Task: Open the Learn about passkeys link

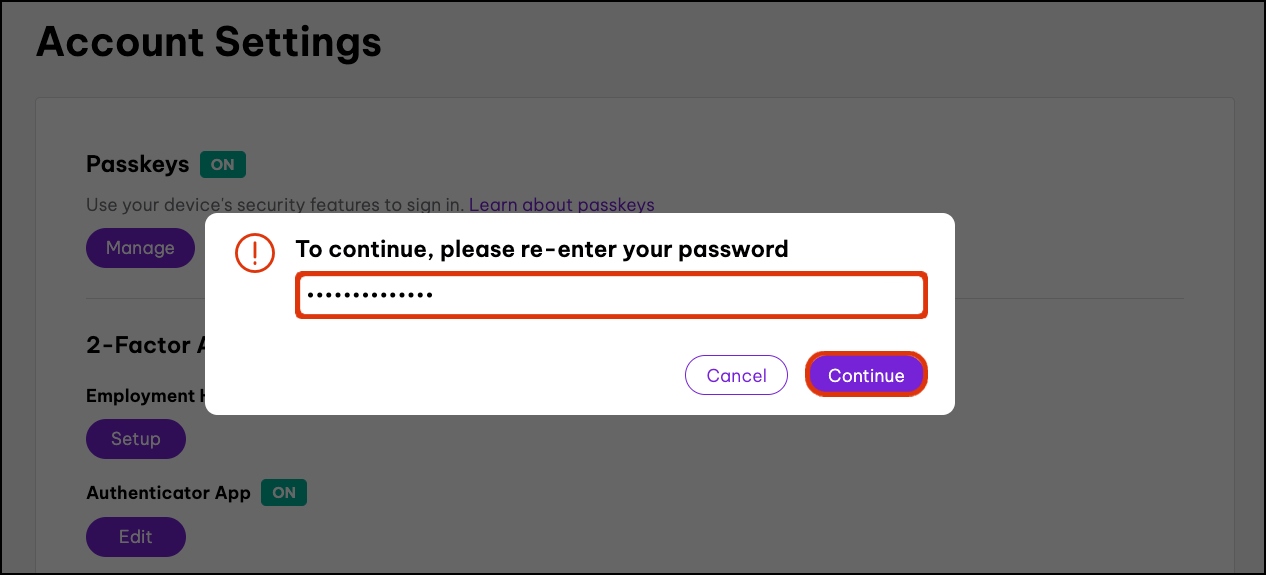Action: 561,205
